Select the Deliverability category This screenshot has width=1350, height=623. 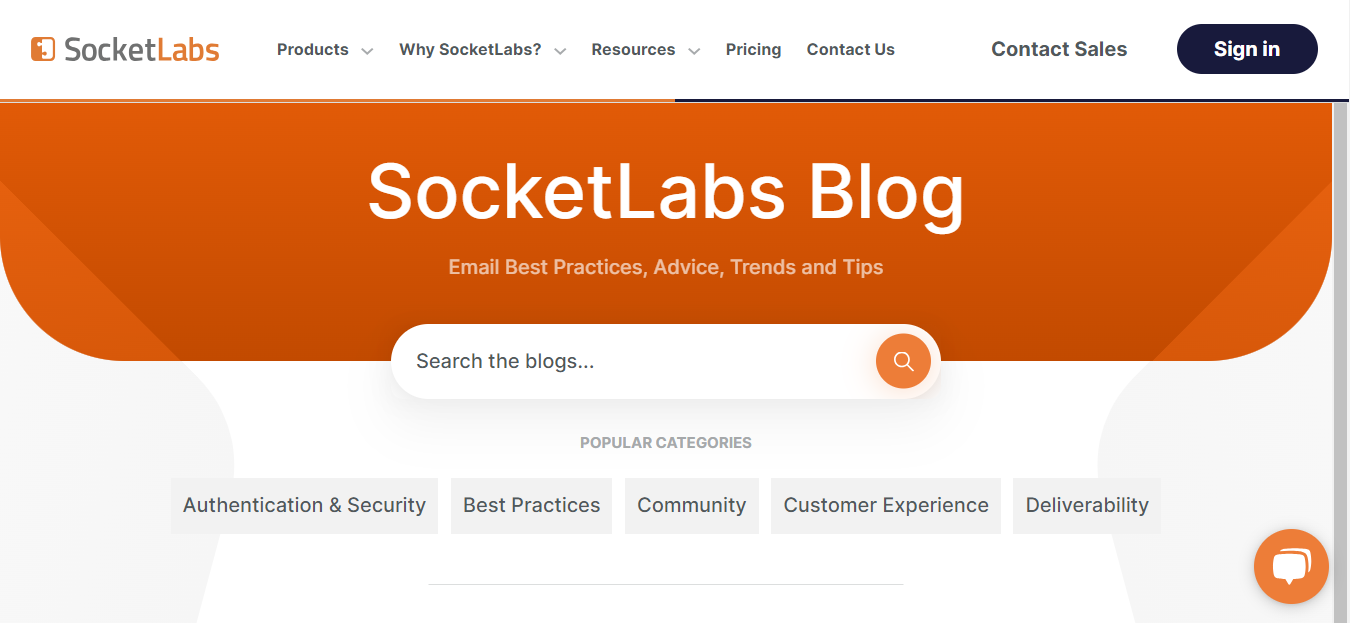pyautogui.click(x=1086, y=505)
